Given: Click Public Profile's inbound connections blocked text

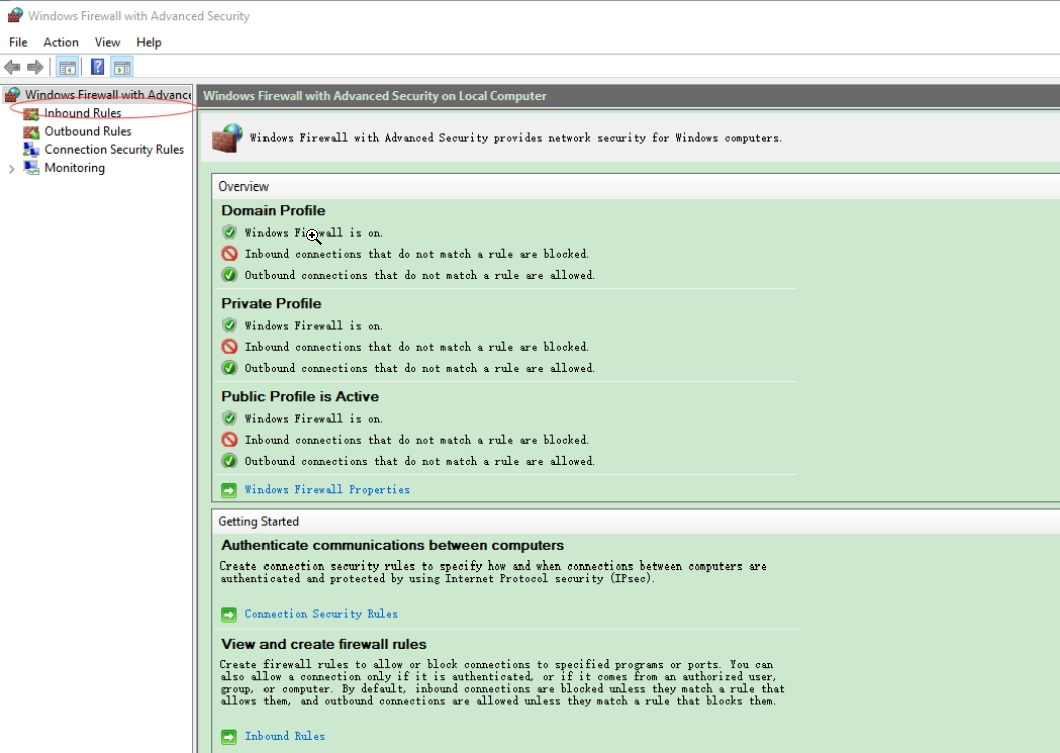Looking at the screenshot, I should pyautogui.click(x=416, y=439).
